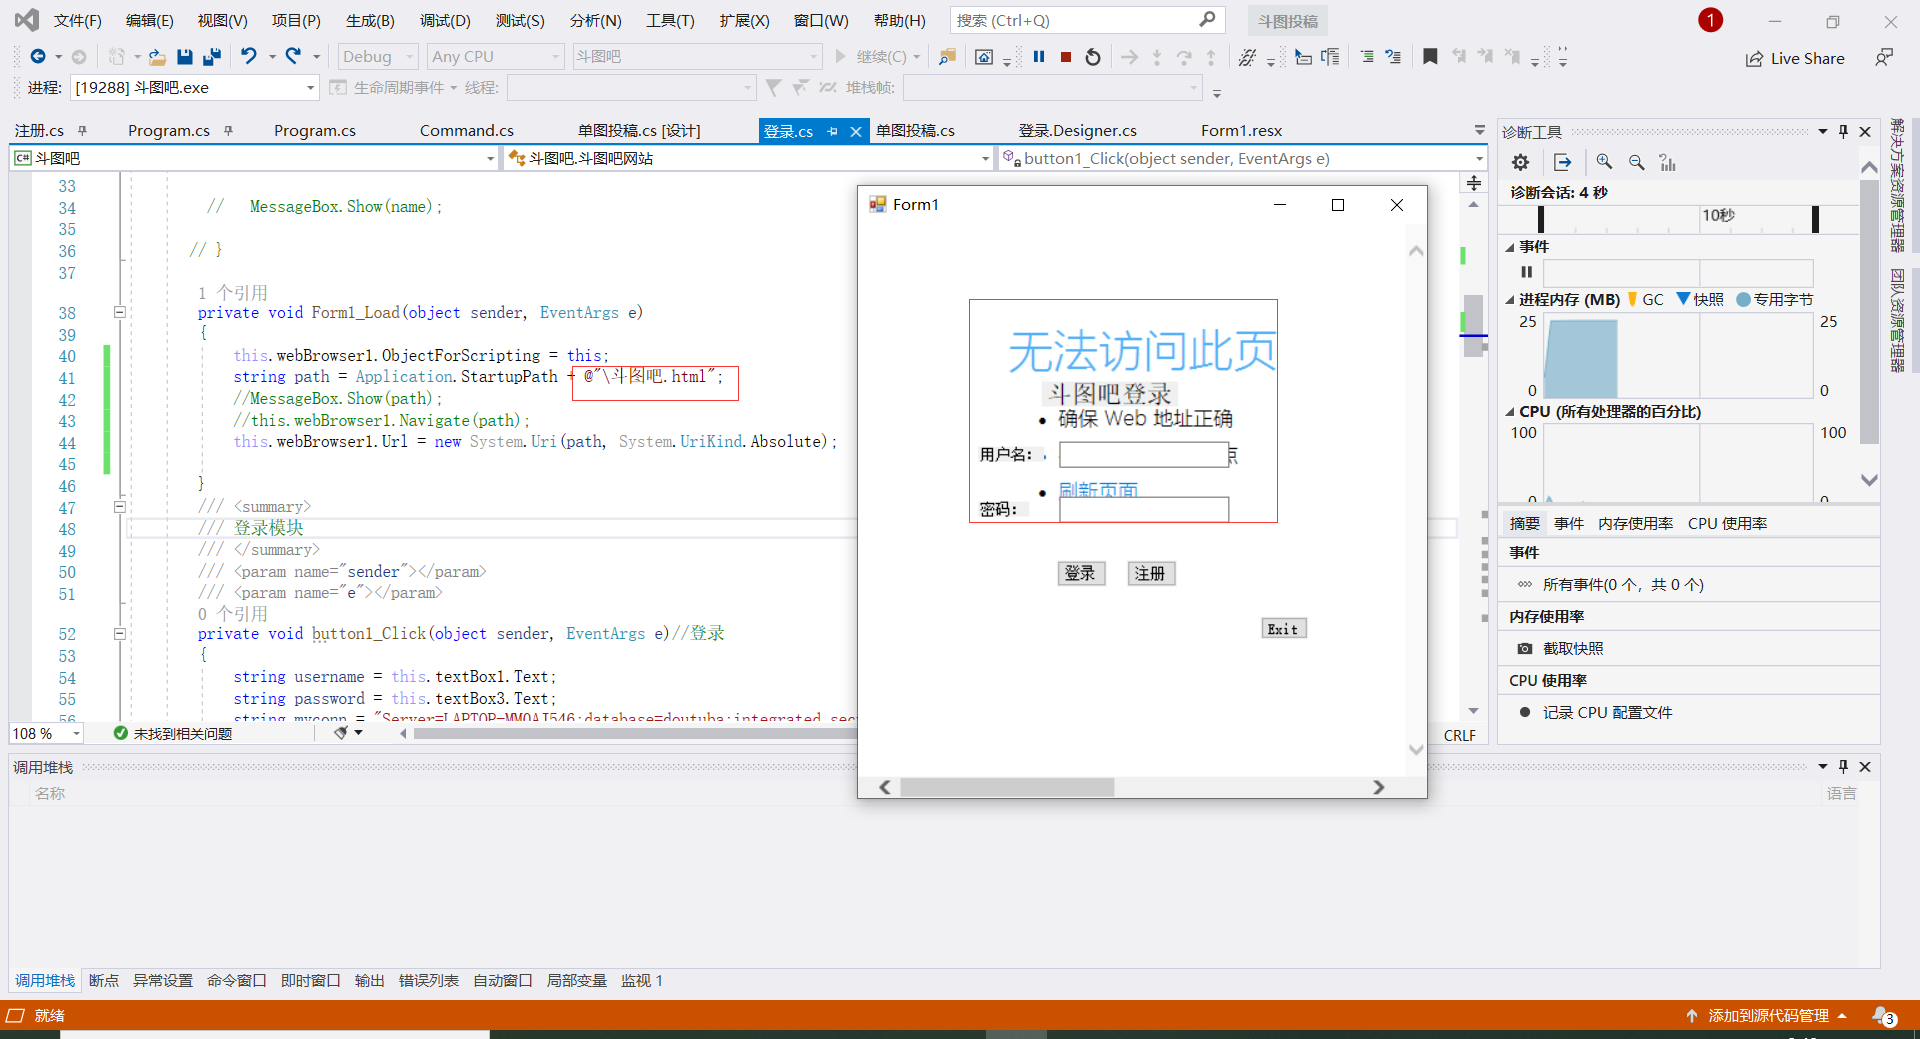Pause the events track in Diagnostic Tools
Viewport: 1920px width, 1039px height.
coord(1526,271)
